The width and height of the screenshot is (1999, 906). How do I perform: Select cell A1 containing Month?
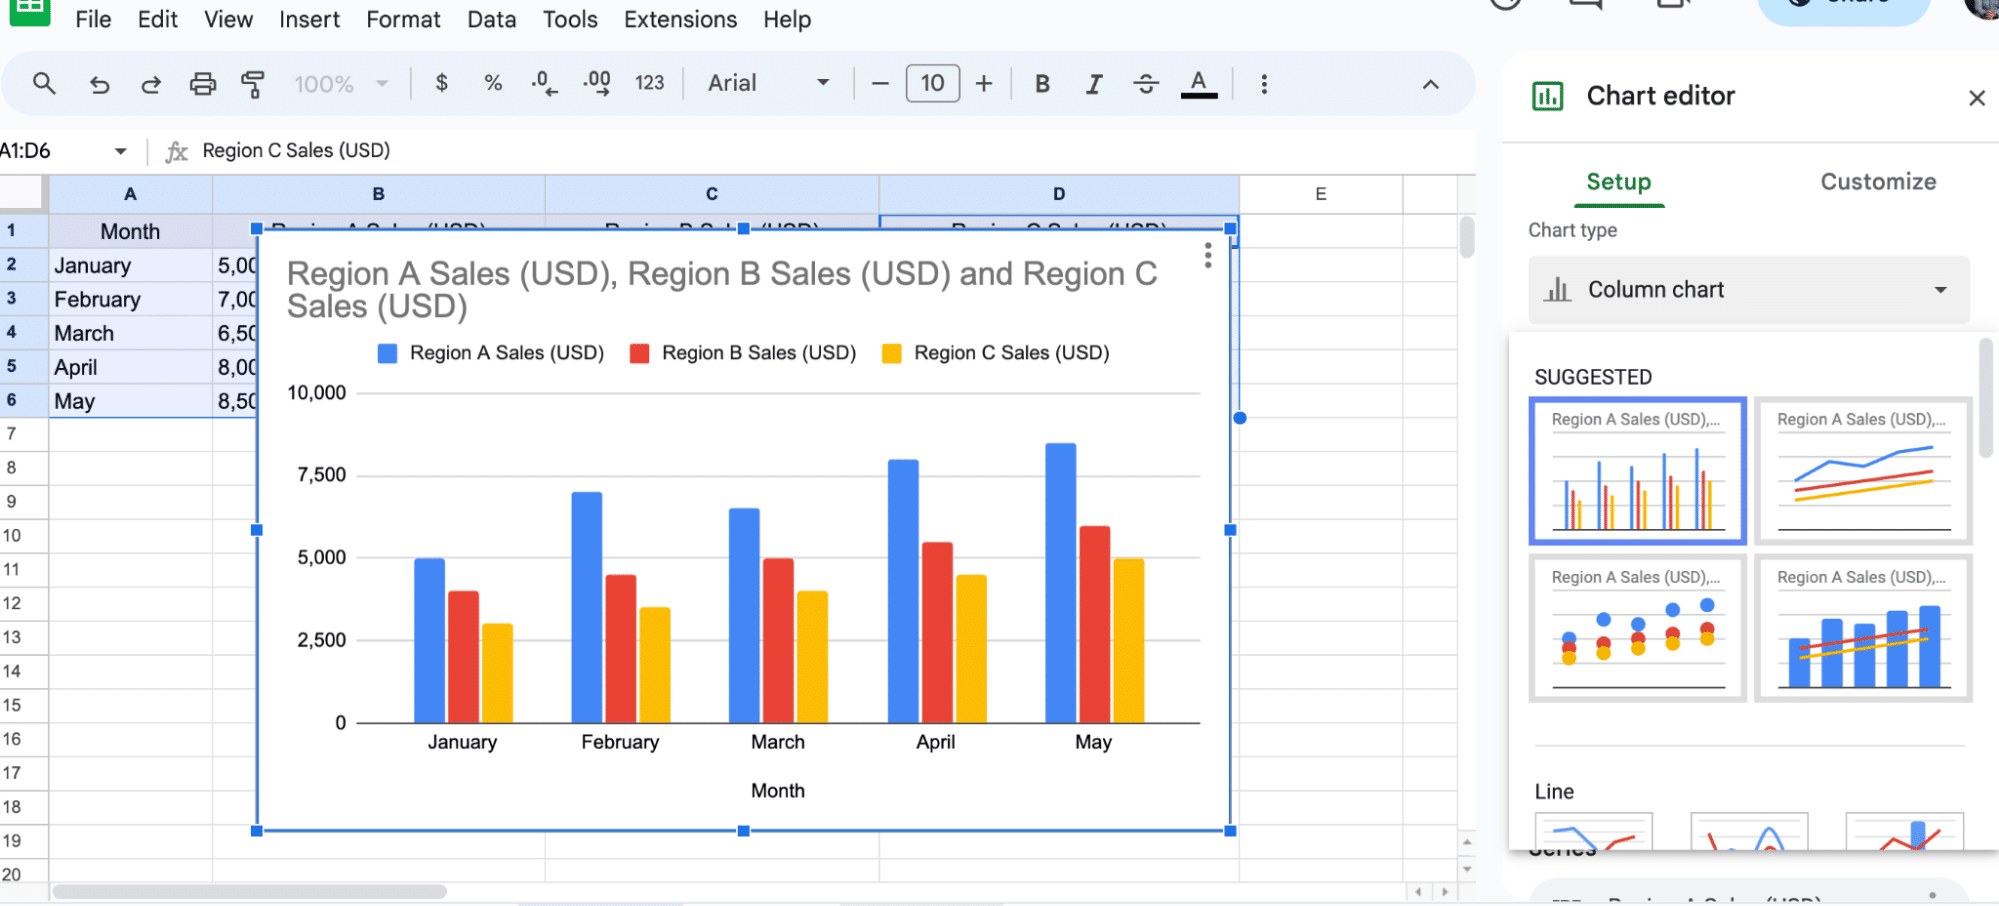point(130,231)
